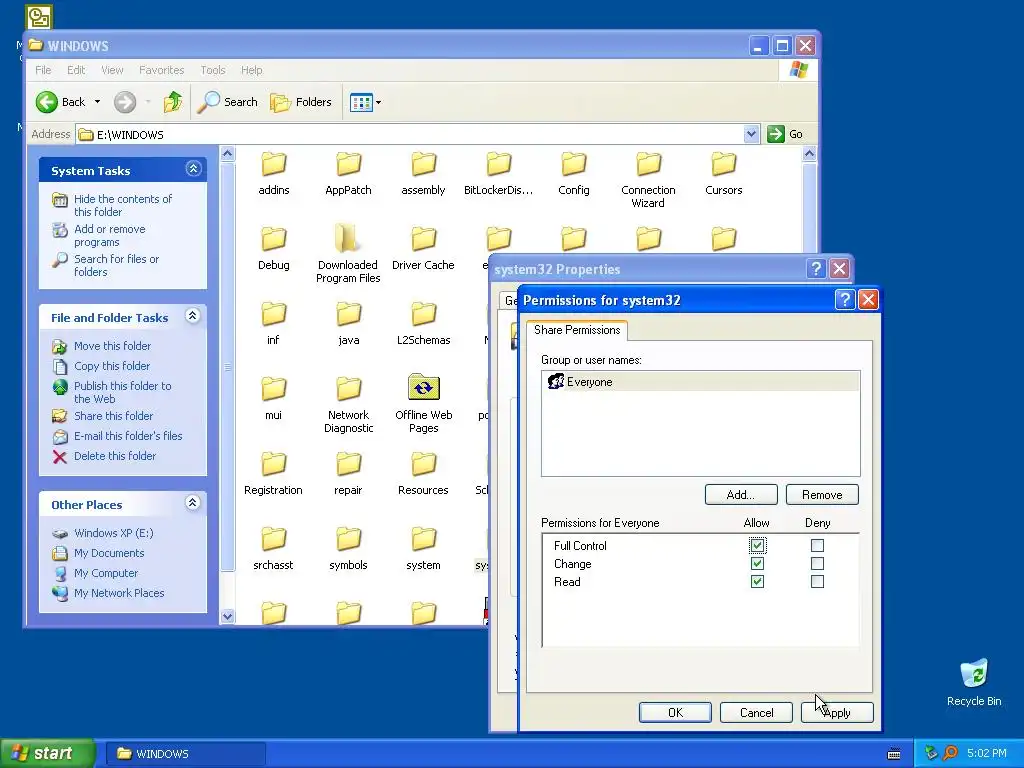The width and height of the screenshot is (1024, 768).
Task: Click WINDOWS taskbar button
Action: (185, 754)
